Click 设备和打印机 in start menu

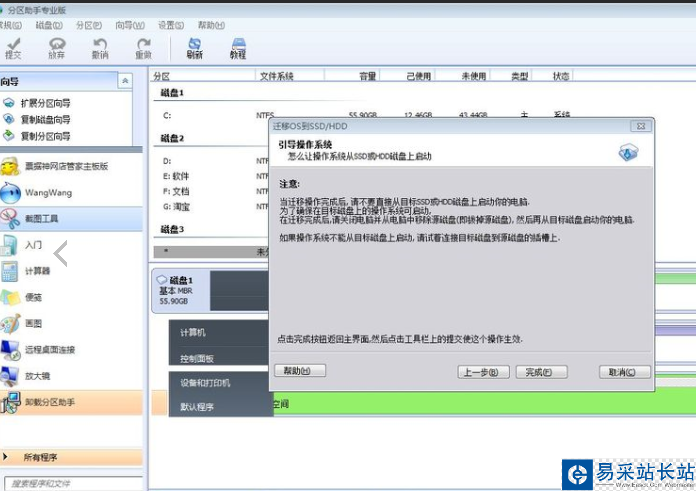(x=205, y=383)
